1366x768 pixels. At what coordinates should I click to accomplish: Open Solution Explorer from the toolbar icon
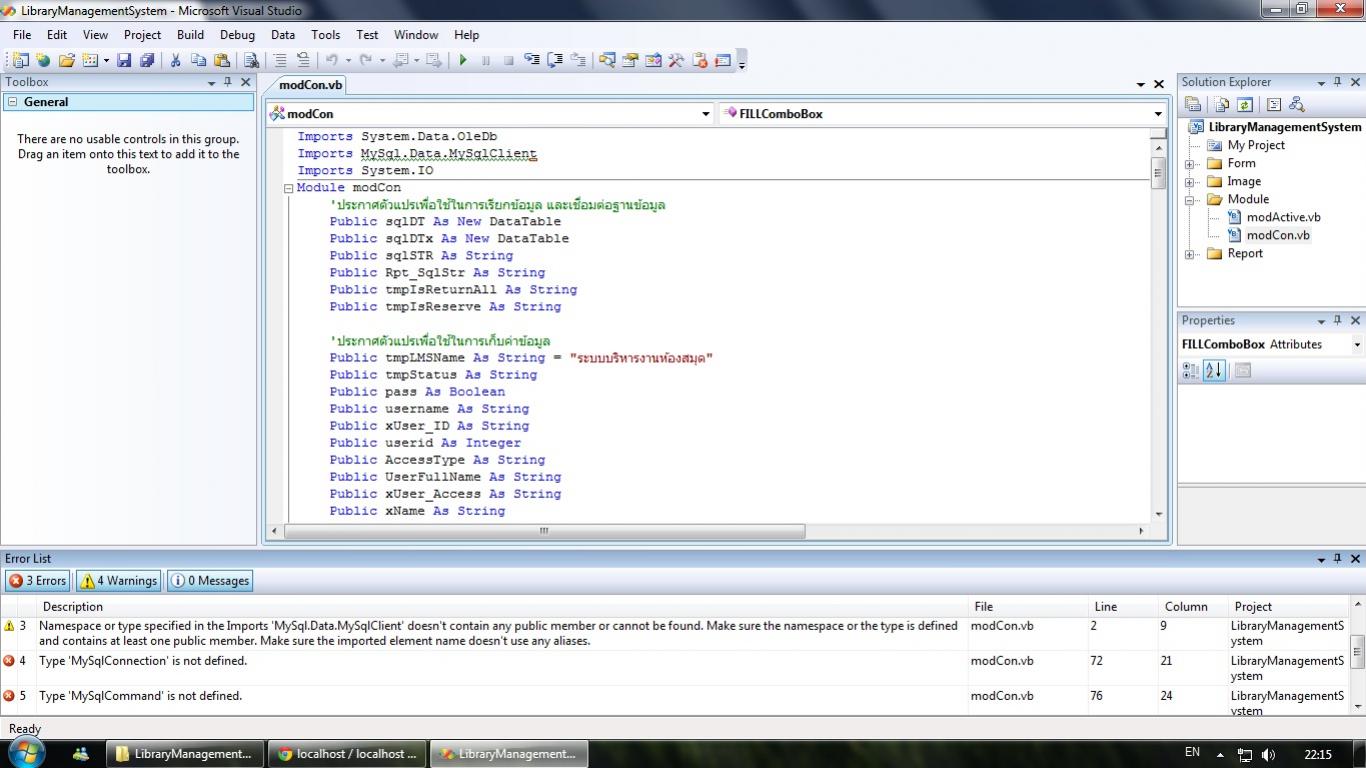(607, 60)
